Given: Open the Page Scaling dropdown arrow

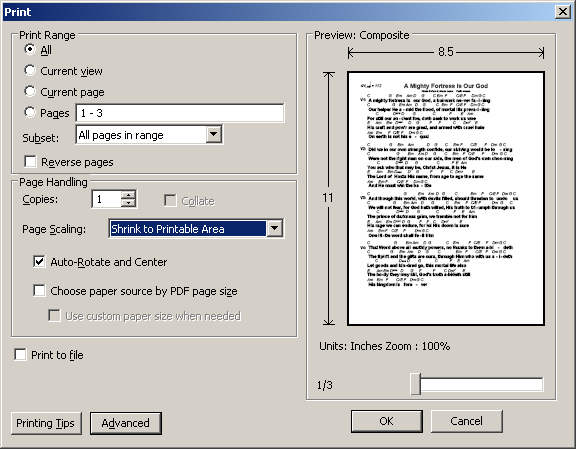Looking at the screenshot, I should coord(274,229).
